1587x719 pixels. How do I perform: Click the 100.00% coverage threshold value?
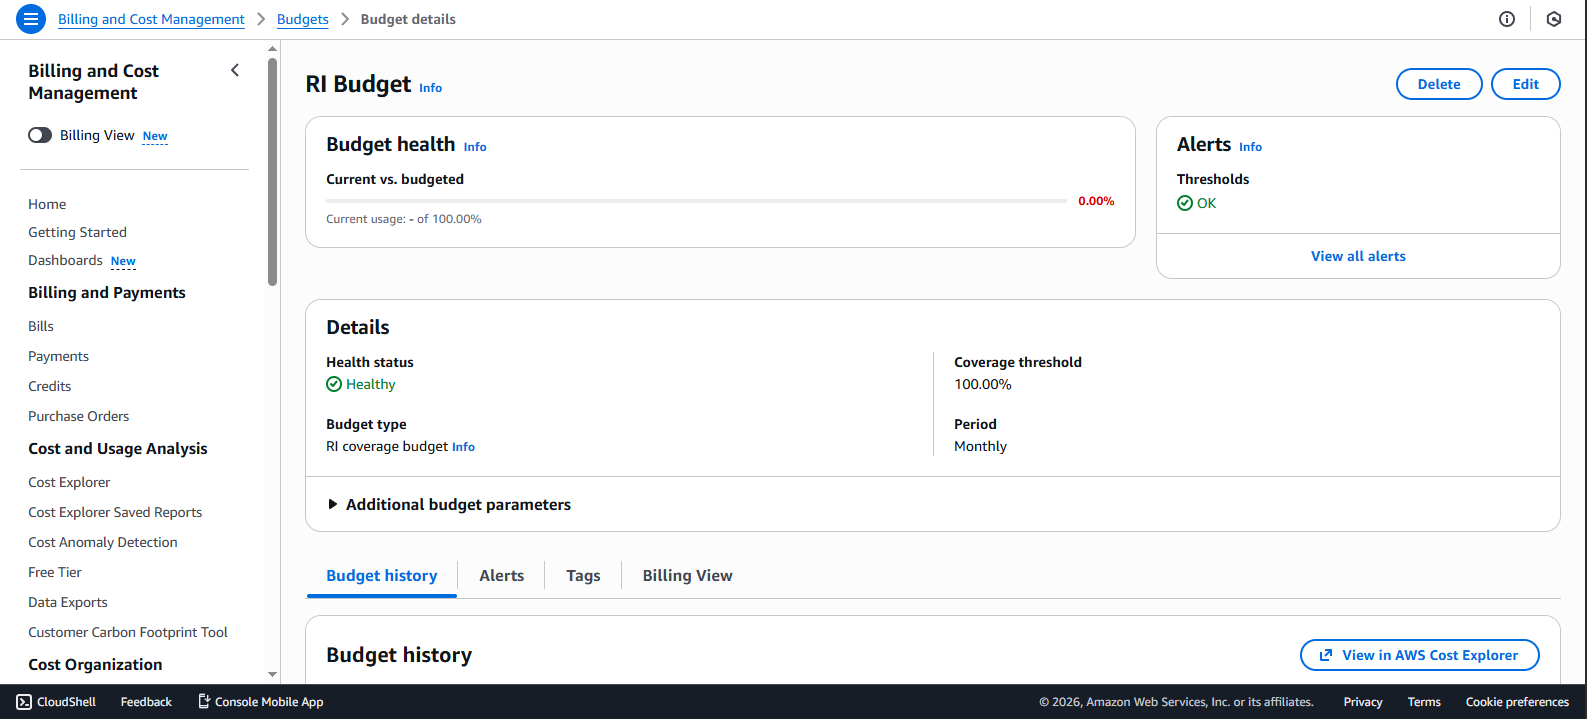point(983,384)
